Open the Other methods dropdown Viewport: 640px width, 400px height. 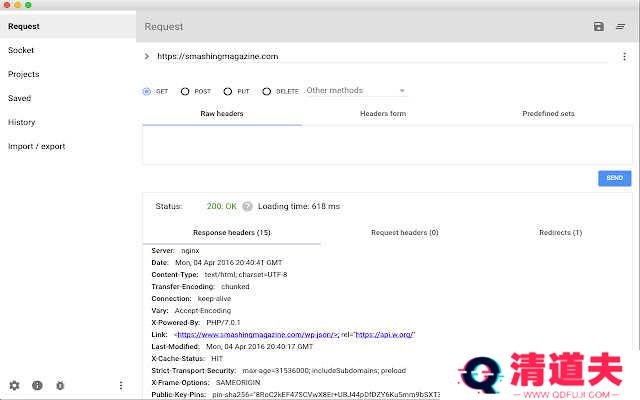(355, 91)
